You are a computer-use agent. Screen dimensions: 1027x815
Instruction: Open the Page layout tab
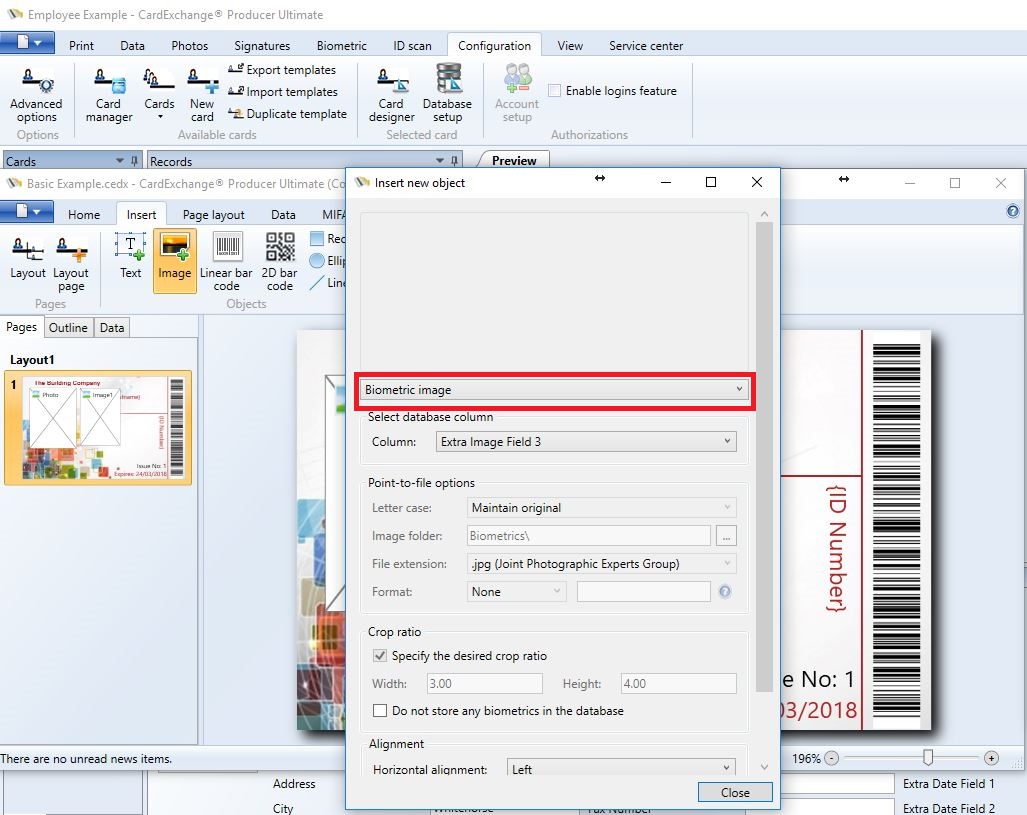pyautogui.click(x=214, y=215)
